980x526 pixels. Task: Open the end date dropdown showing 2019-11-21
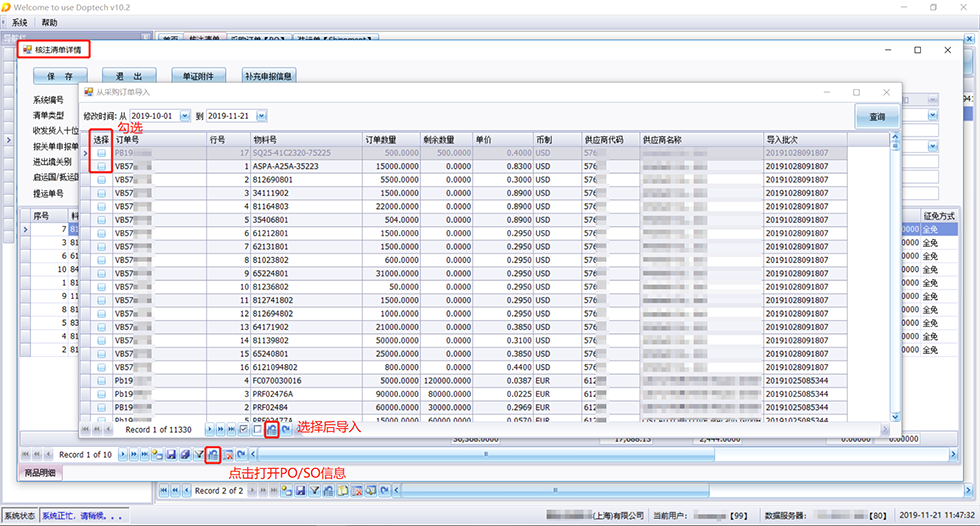click(x=260, y=116)
